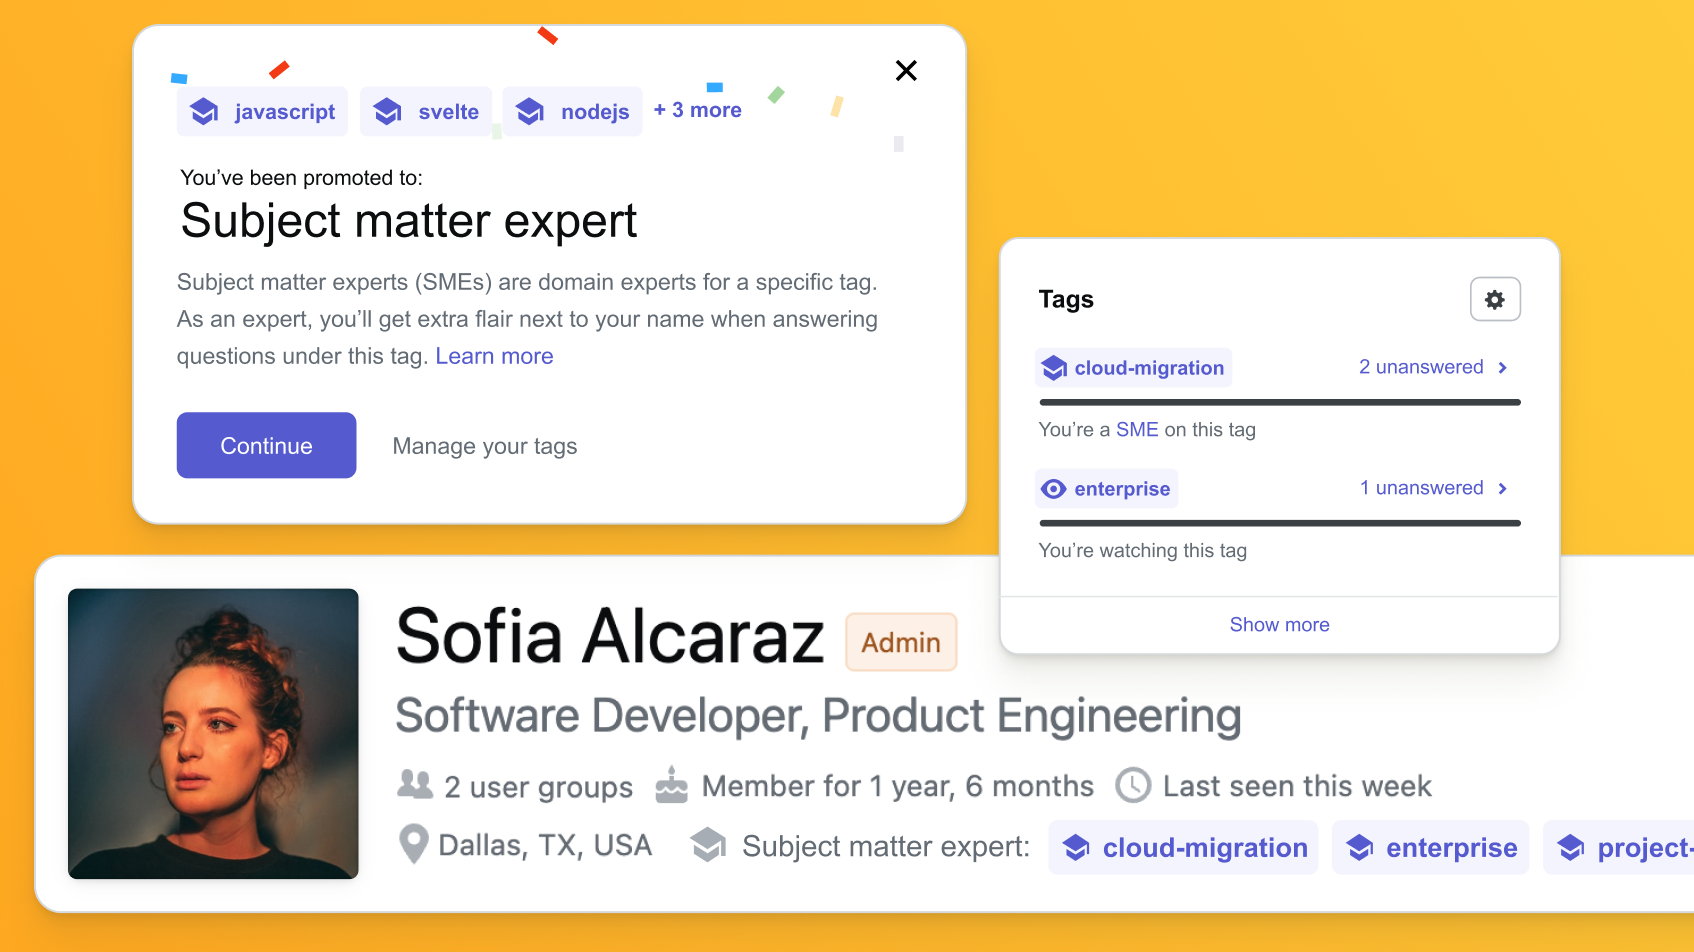Image resolution: width=1694 pixels, height=952 pixels.
Task: Click the cloud-migration tag on profile card
Action: click(1183, 847)
